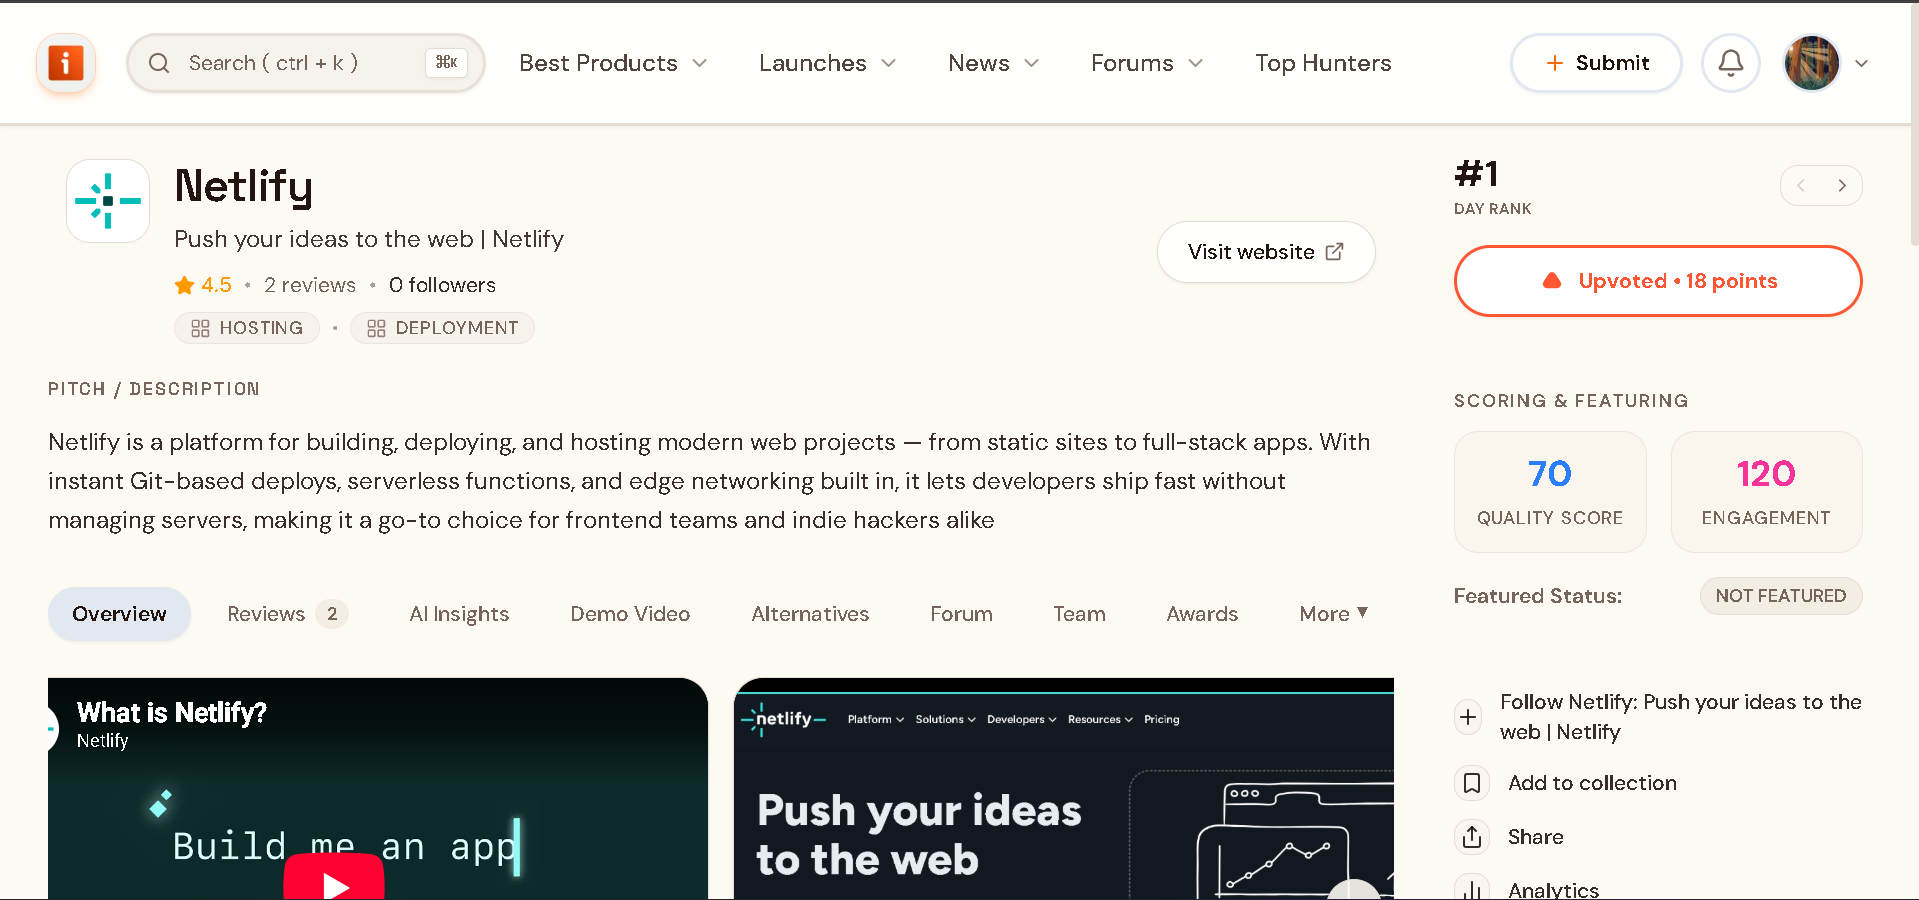This screenshot has width=1919, height=900.
Task: Click the Share upload icon
Action: click(1472, 837)
